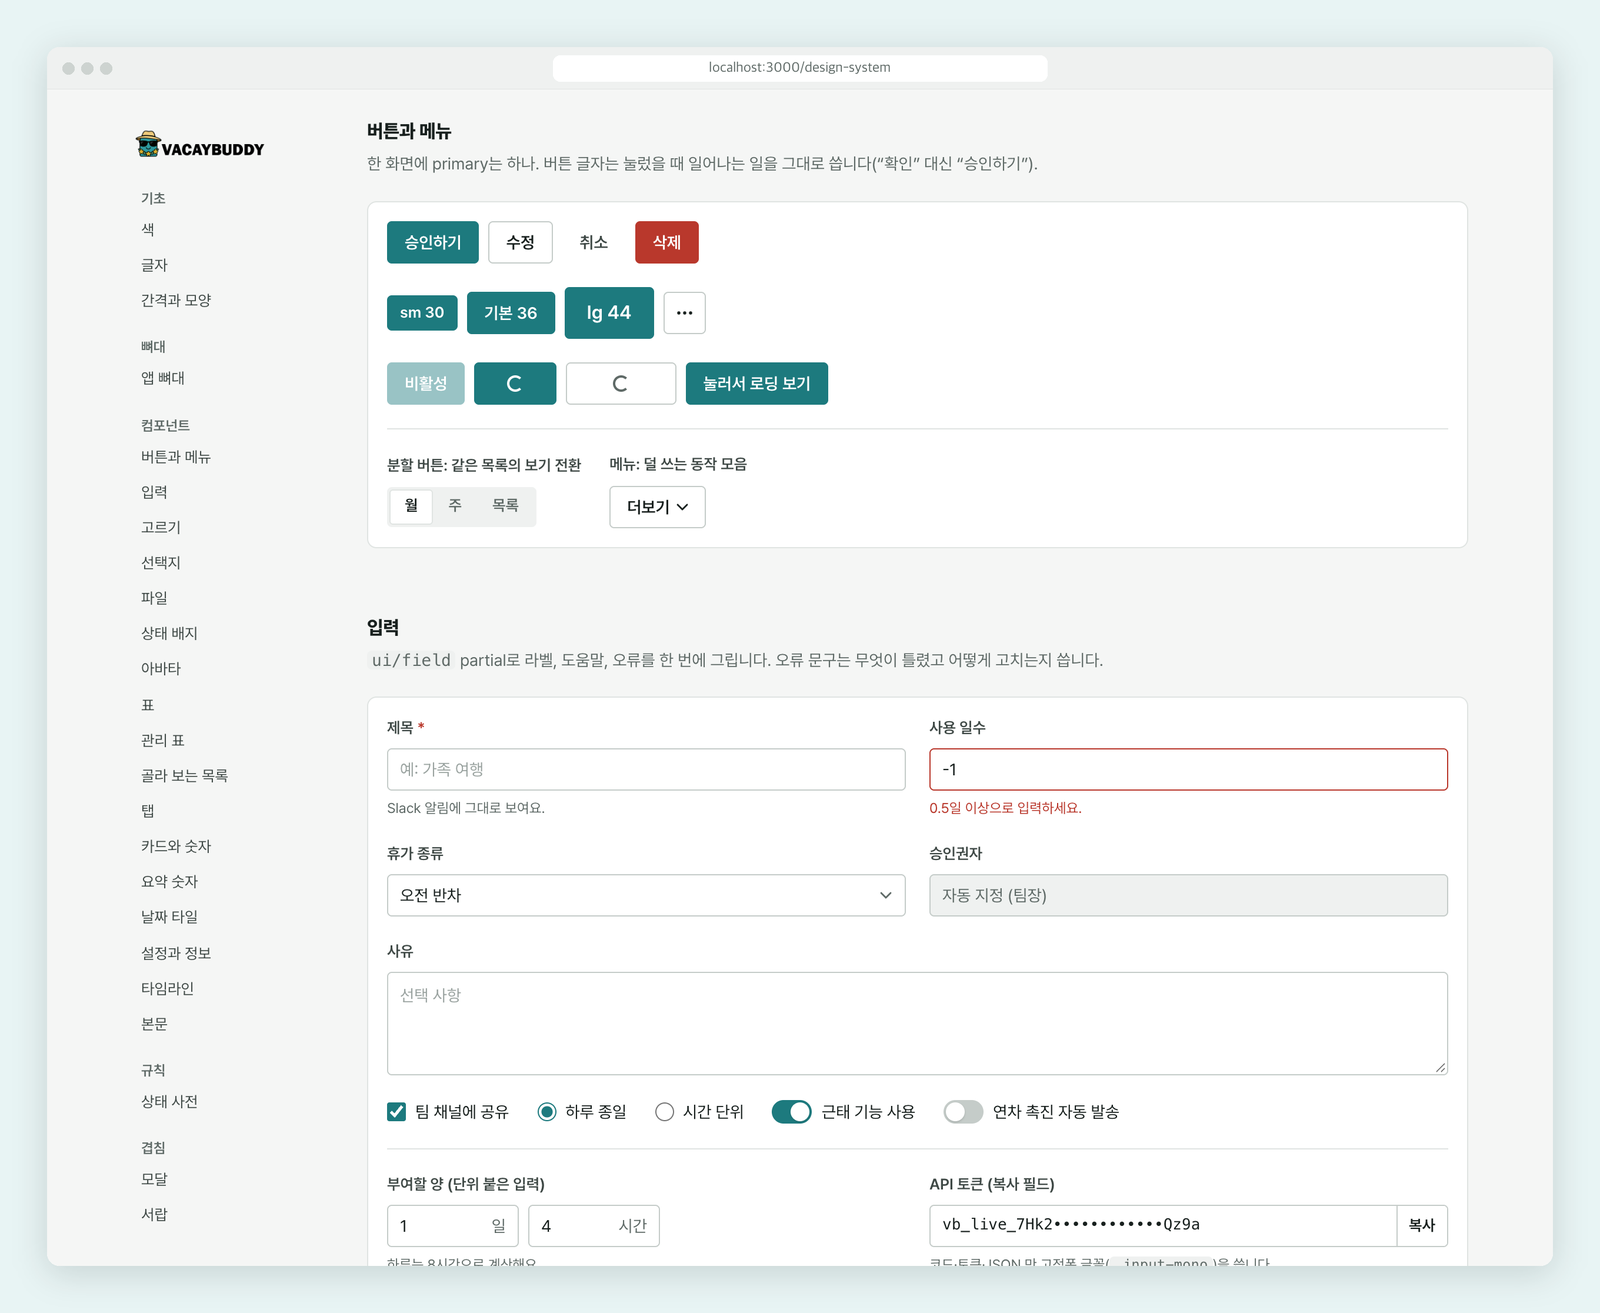Enable the 연차 촉진 자동 발송 switch

[963, 1112]
